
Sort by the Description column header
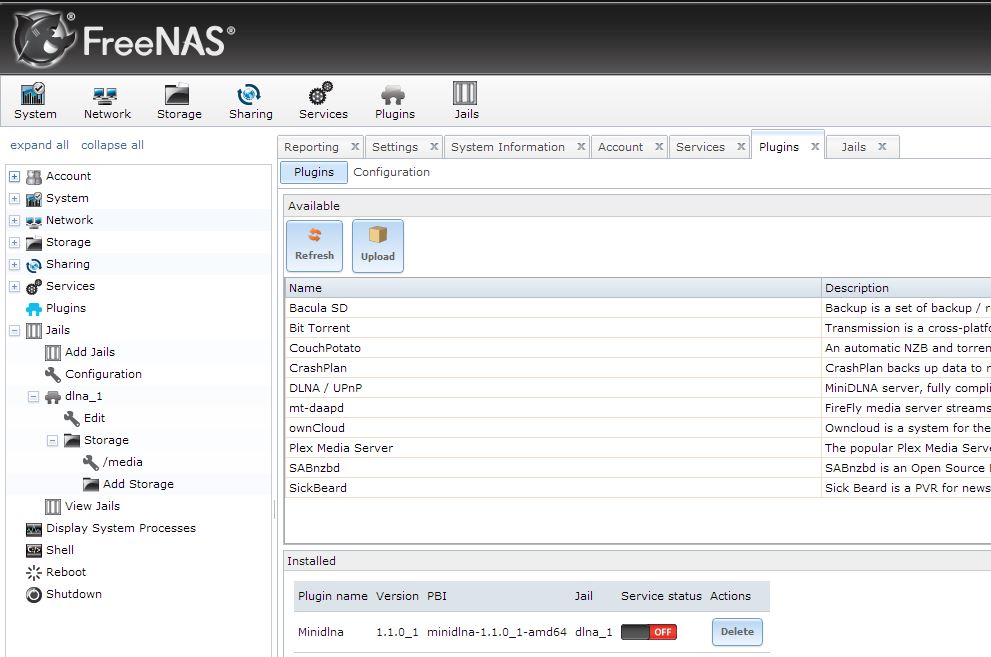pos(906,288)
